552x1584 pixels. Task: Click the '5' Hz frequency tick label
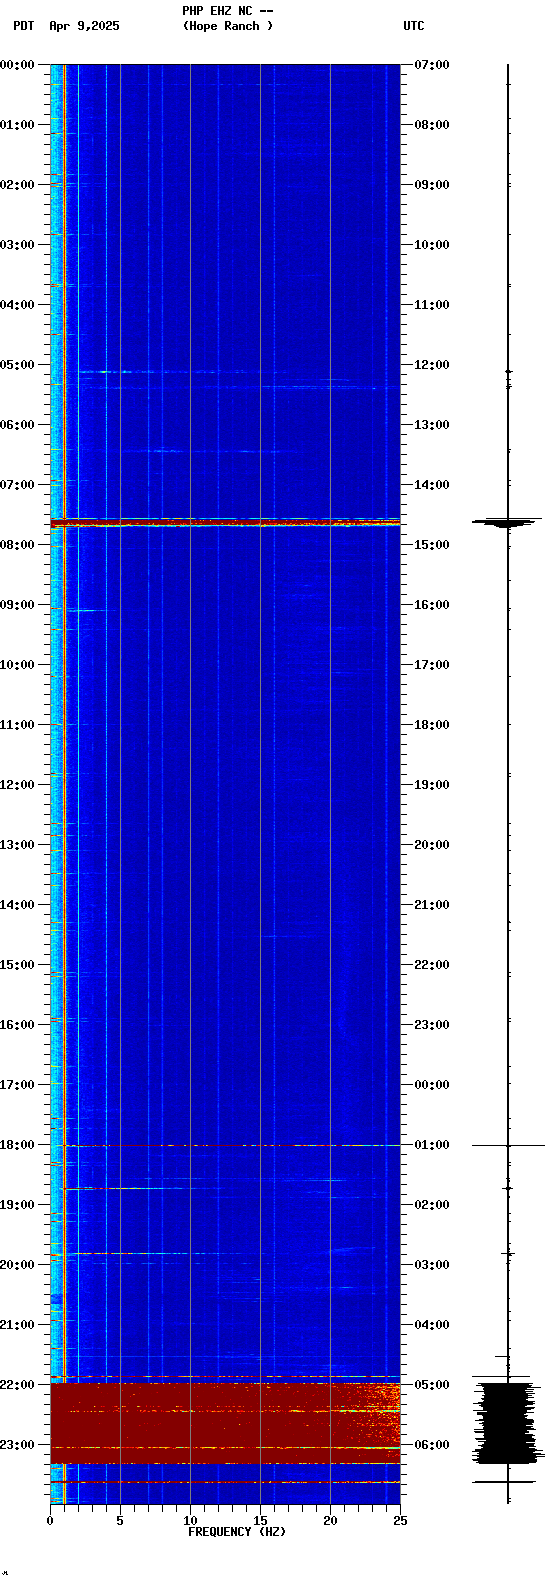[120, 1521]
